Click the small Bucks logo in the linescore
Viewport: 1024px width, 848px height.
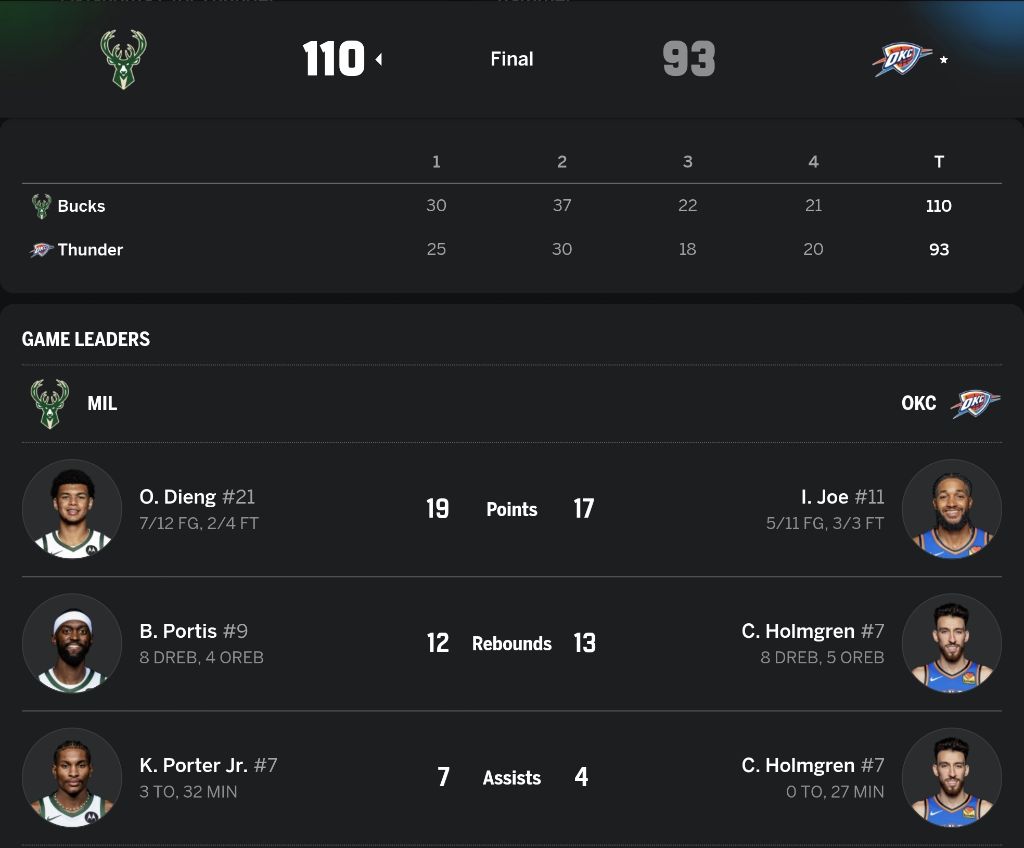(x=41, y=206)
